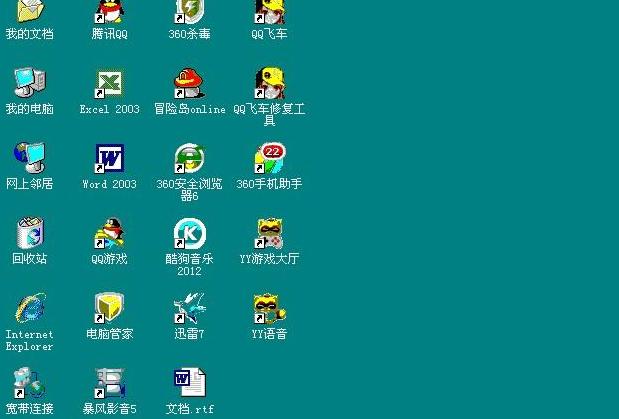Start the QQ飞车 game icon

click(x=269, y=11)
